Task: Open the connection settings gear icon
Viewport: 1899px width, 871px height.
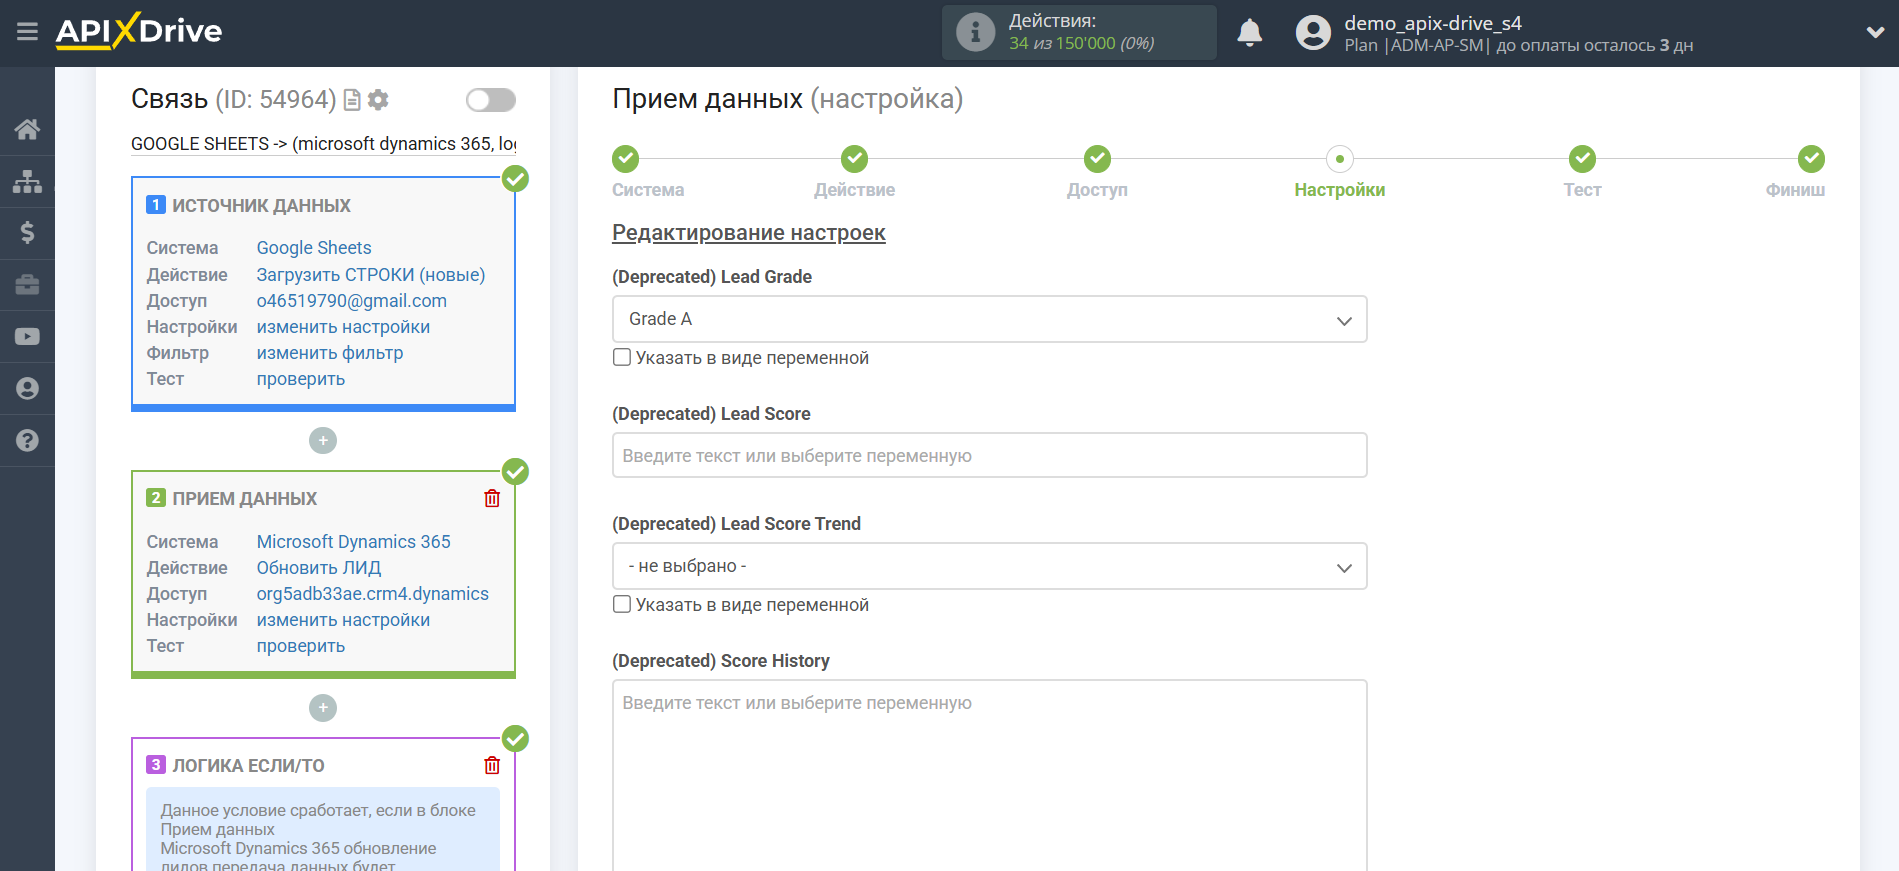Action: [x=378, y=100]
